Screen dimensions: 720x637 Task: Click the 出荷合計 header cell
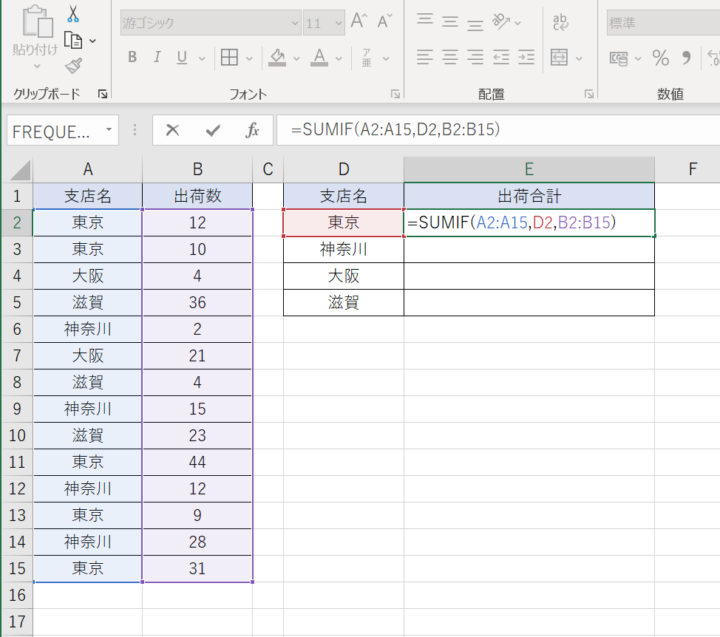tap(529, 196)
